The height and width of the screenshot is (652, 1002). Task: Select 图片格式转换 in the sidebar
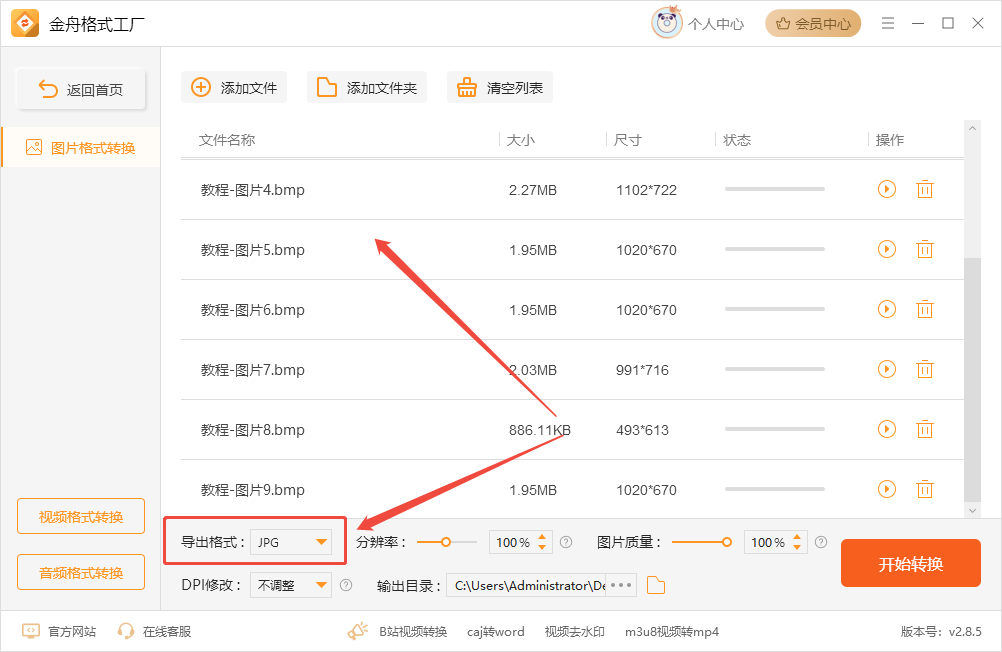[81, 148]
